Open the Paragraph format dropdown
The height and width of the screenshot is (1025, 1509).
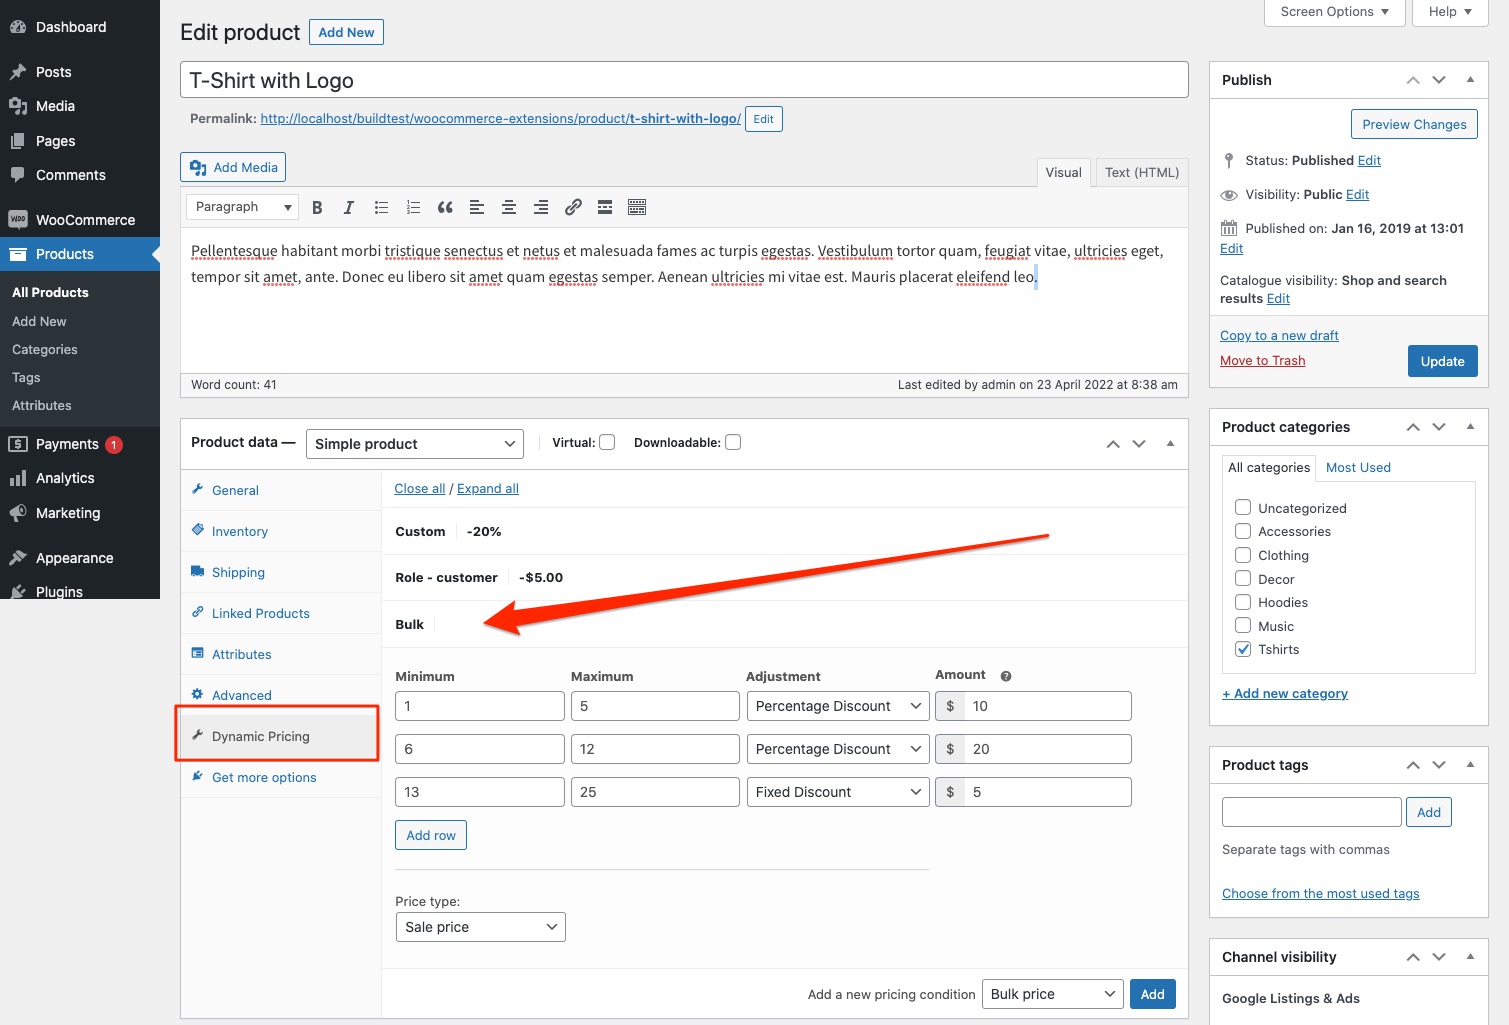coord(242,207)
